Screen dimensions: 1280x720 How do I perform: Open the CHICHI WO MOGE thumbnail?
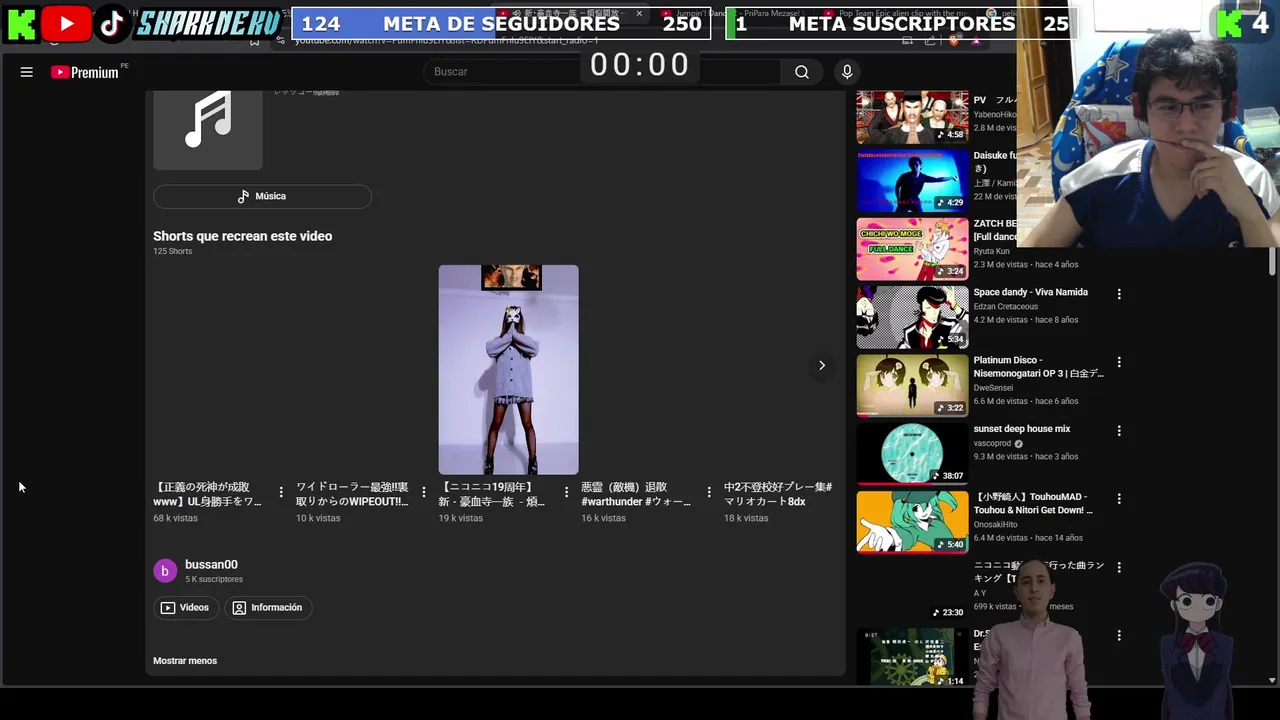tap(912, 249)
